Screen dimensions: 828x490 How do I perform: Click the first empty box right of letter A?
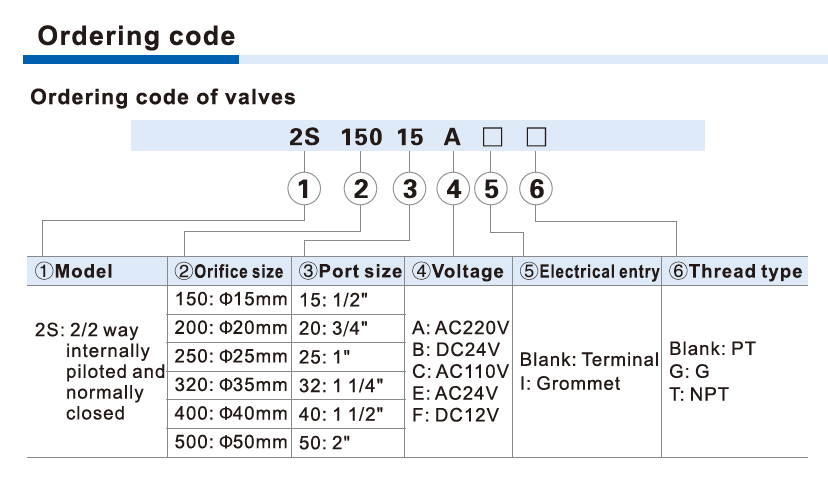pyautogui.click(x=491, y=137)
